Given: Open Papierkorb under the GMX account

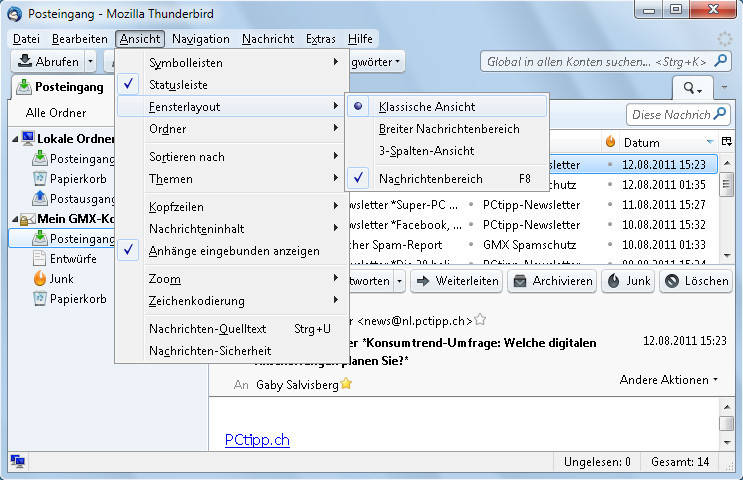Looking at the screenshot, I should click(x=70, y=299).
